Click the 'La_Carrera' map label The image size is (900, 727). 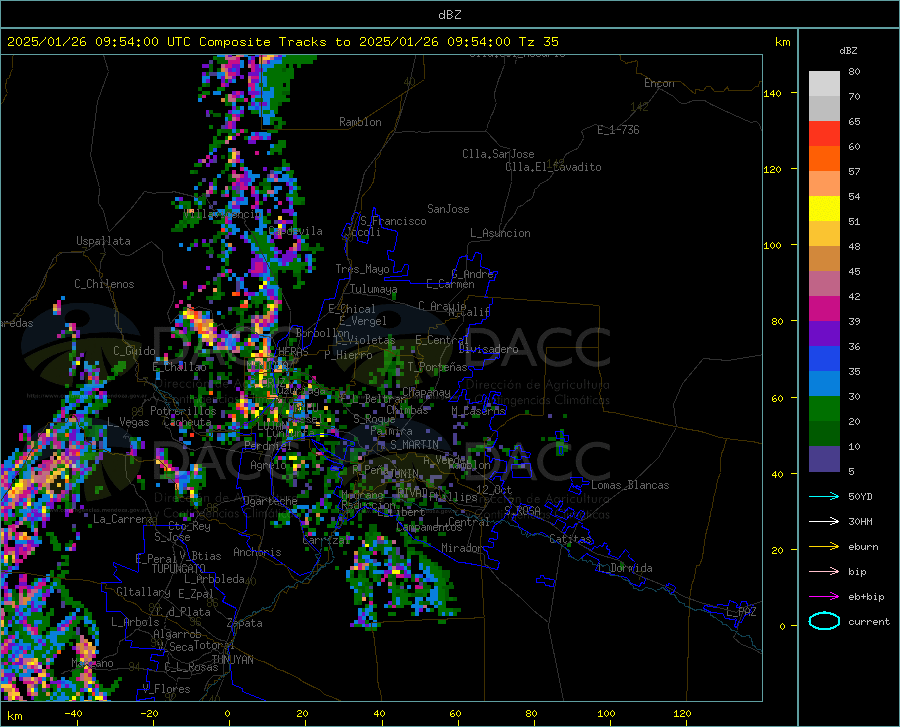pos(123,519)
